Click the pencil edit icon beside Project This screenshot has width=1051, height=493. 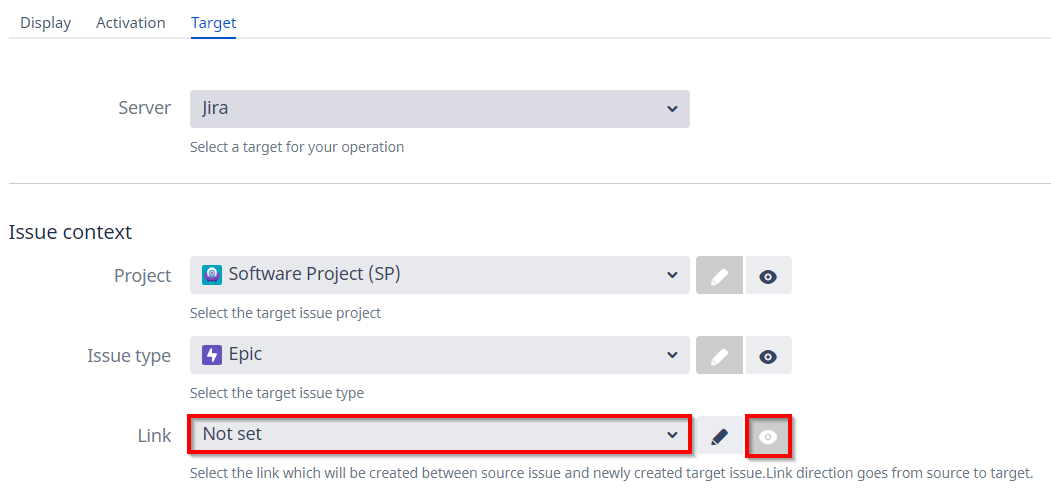point(719,276)
